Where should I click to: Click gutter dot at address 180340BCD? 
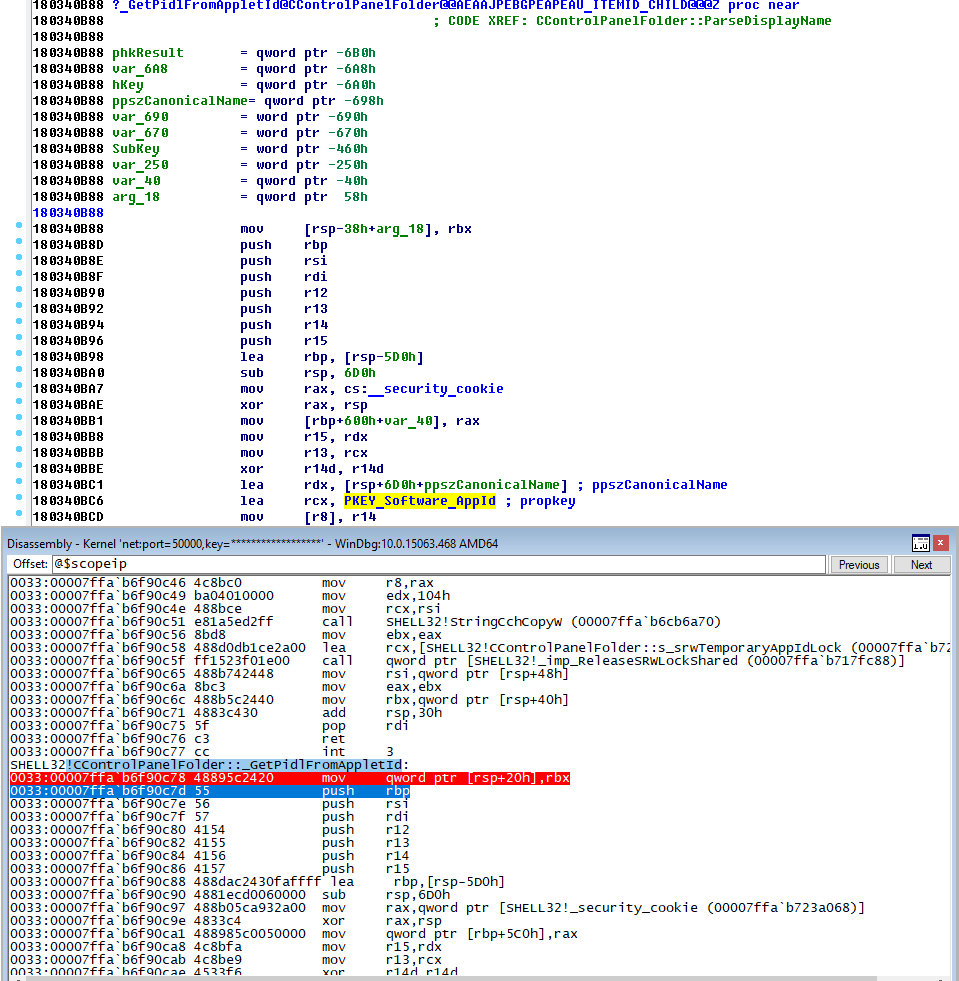tap(19, 516)
